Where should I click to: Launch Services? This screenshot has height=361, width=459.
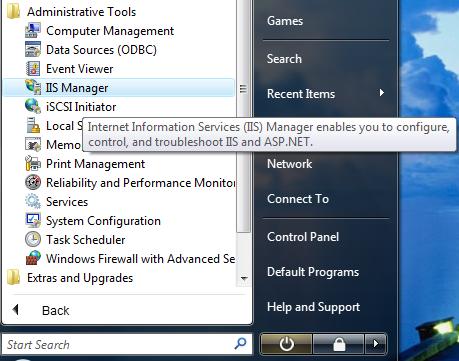(x=67, y=202)
